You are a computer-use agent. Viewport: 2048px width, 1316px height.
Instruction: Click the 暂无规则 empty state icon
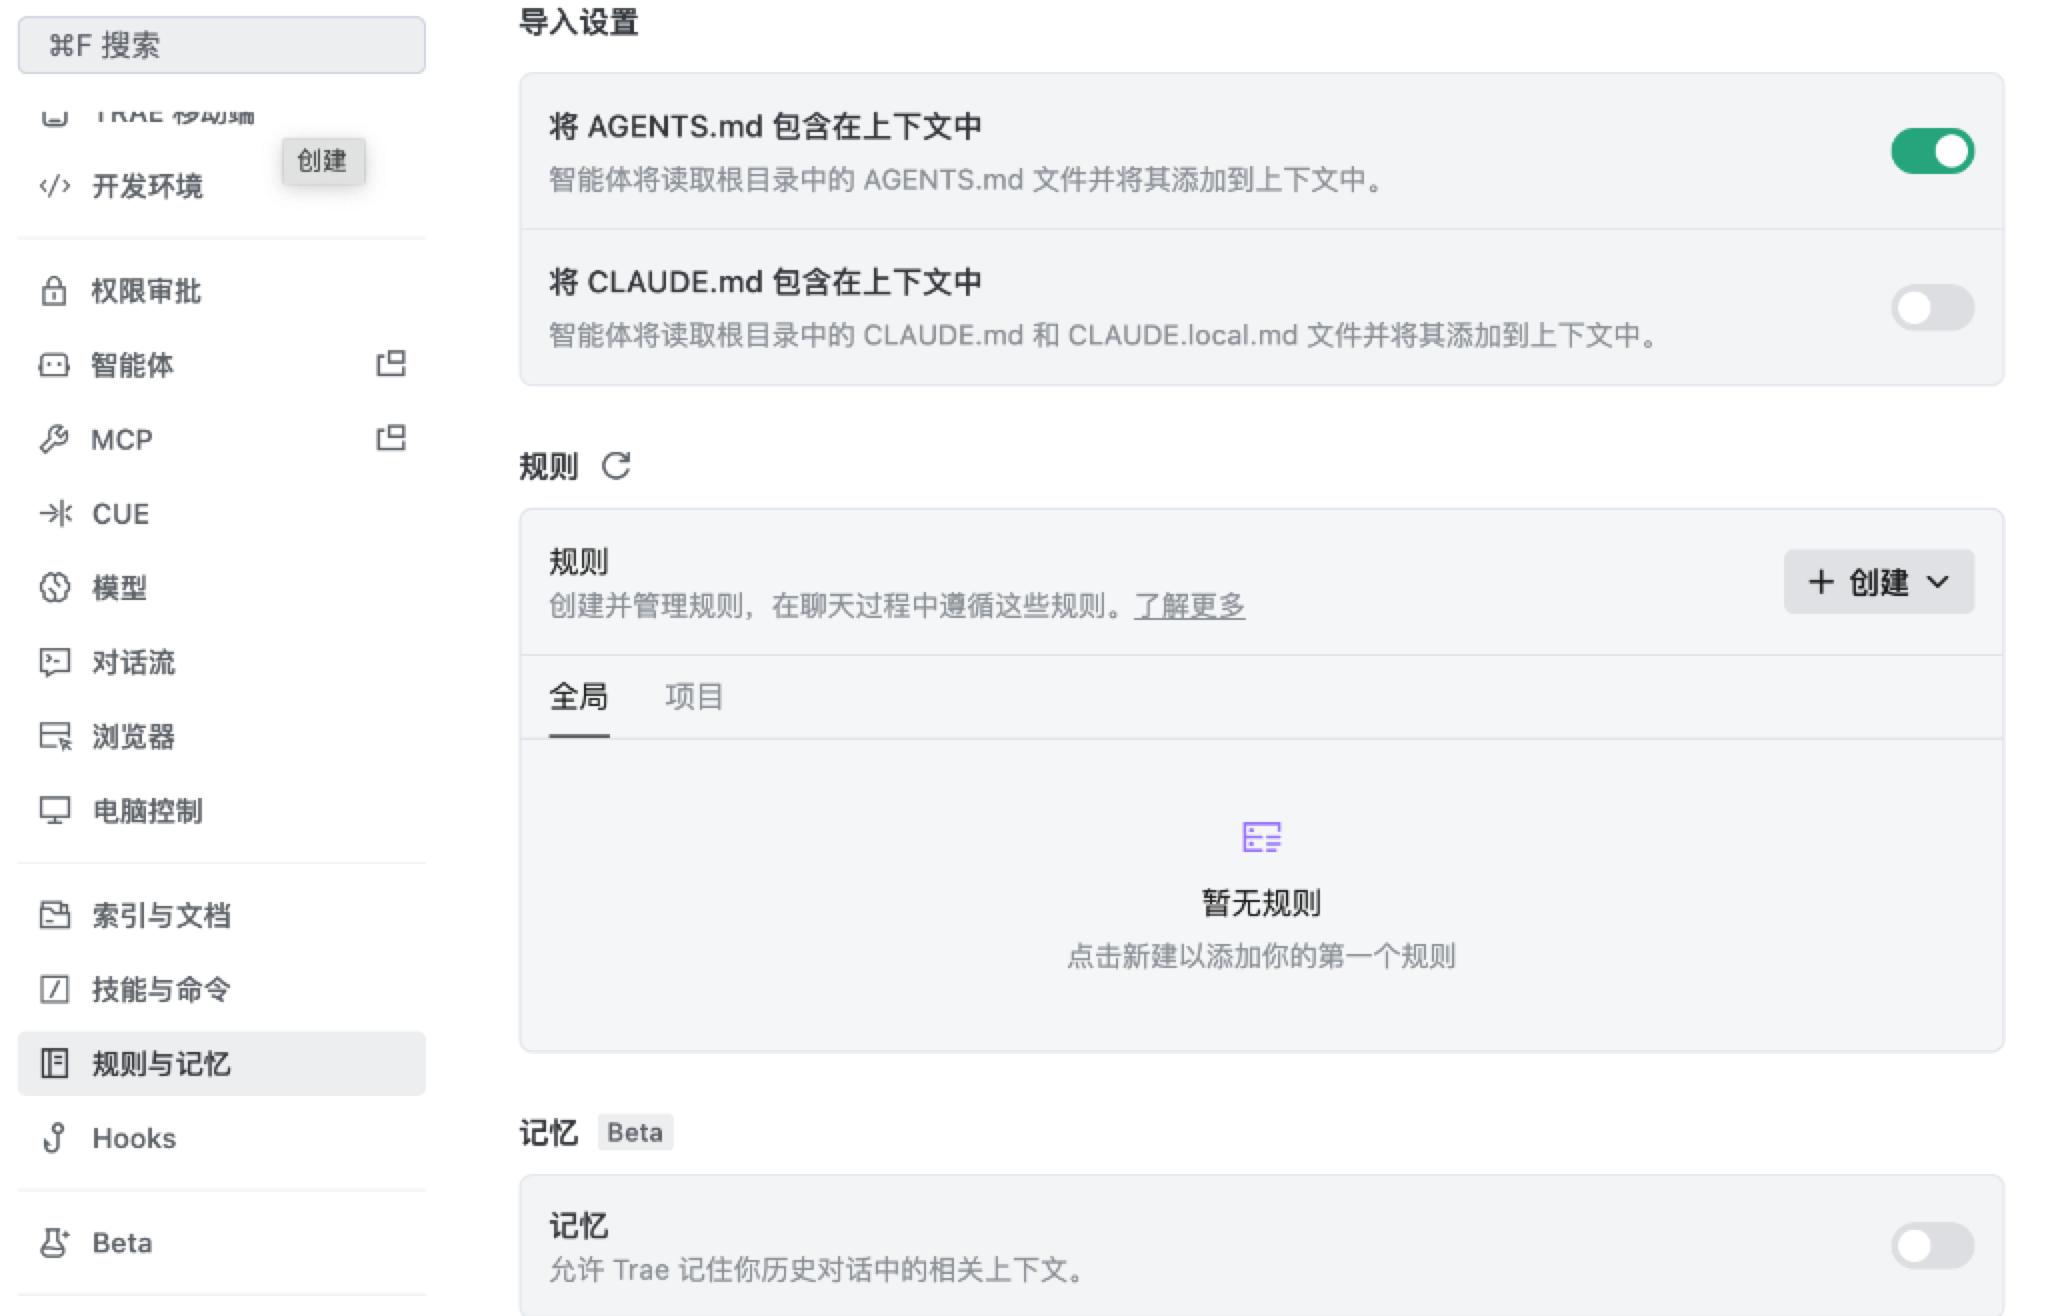point(1262,837)
